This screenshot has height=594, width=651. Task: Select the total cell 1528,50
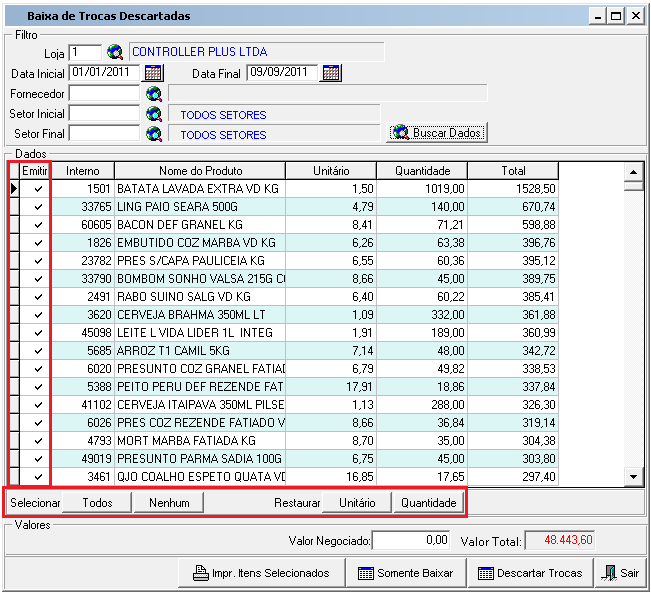513,189
